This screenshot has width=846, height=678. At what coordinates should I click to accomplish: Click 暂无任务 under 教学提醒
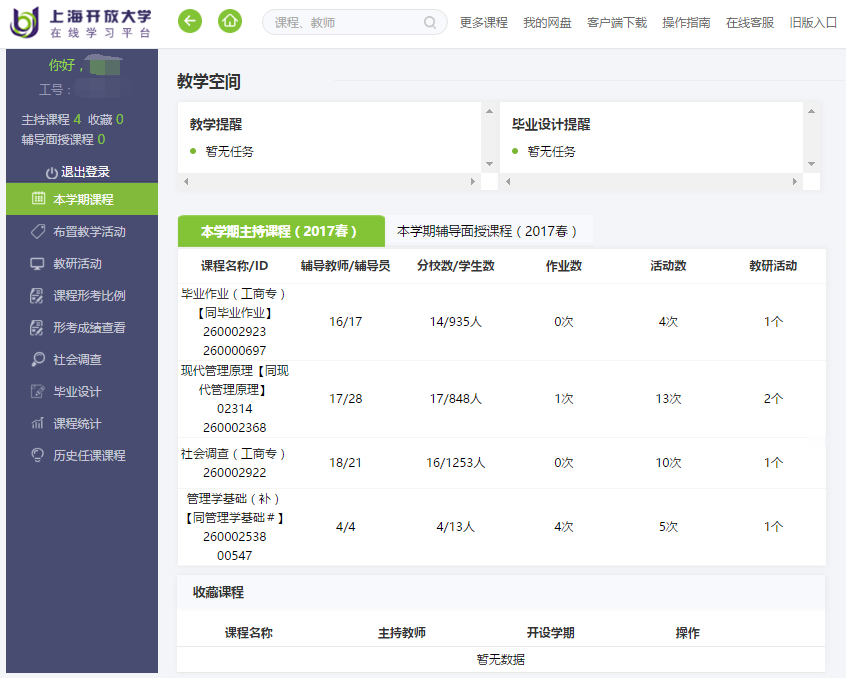(229, 152)
